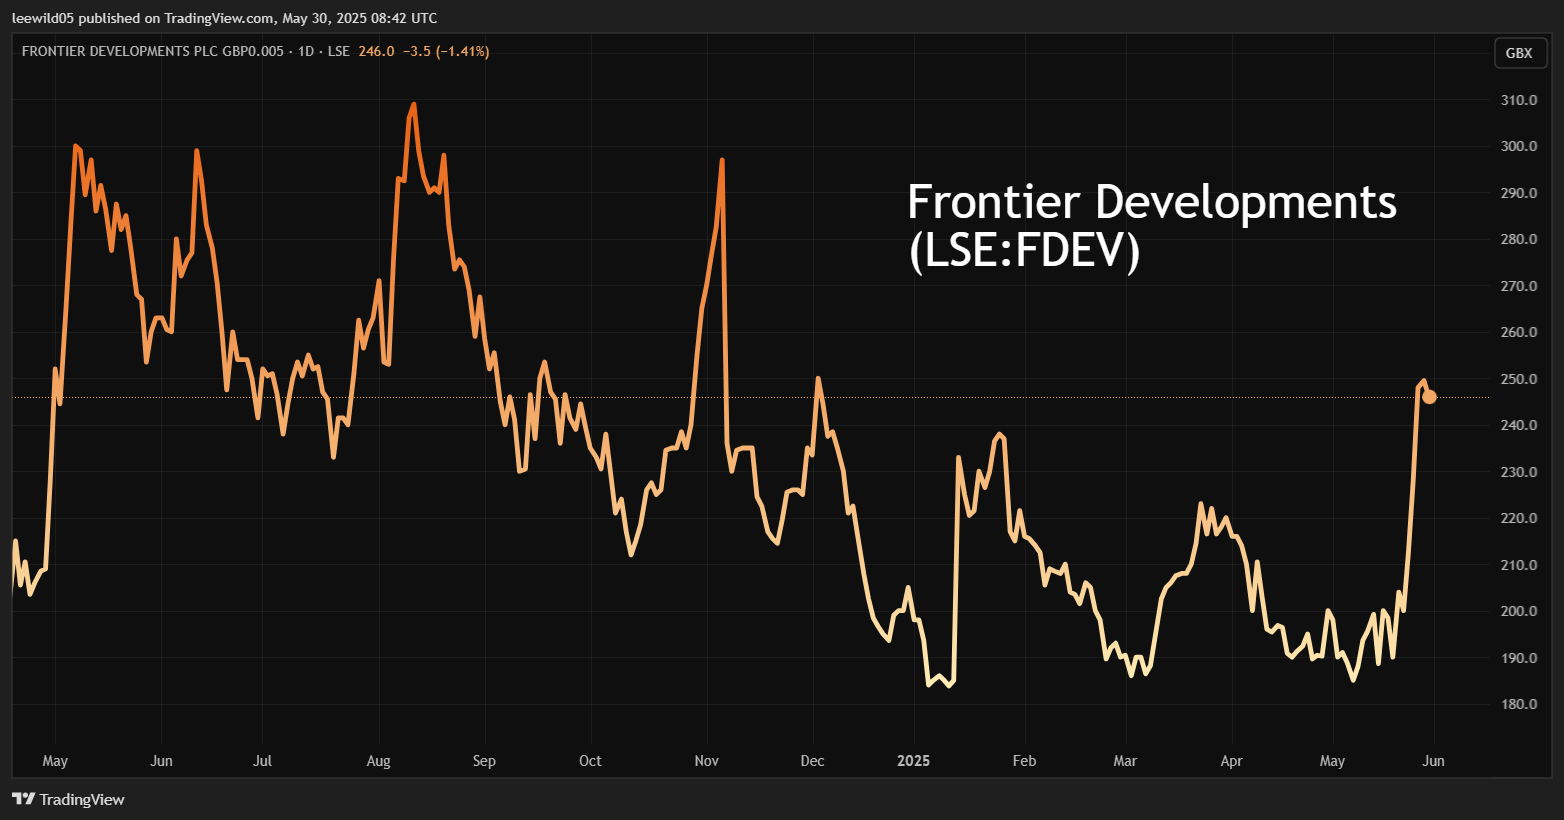The image size is (1564, 820).
Task: Click the Dec label on time axis
Action: [x=812, y=761]
